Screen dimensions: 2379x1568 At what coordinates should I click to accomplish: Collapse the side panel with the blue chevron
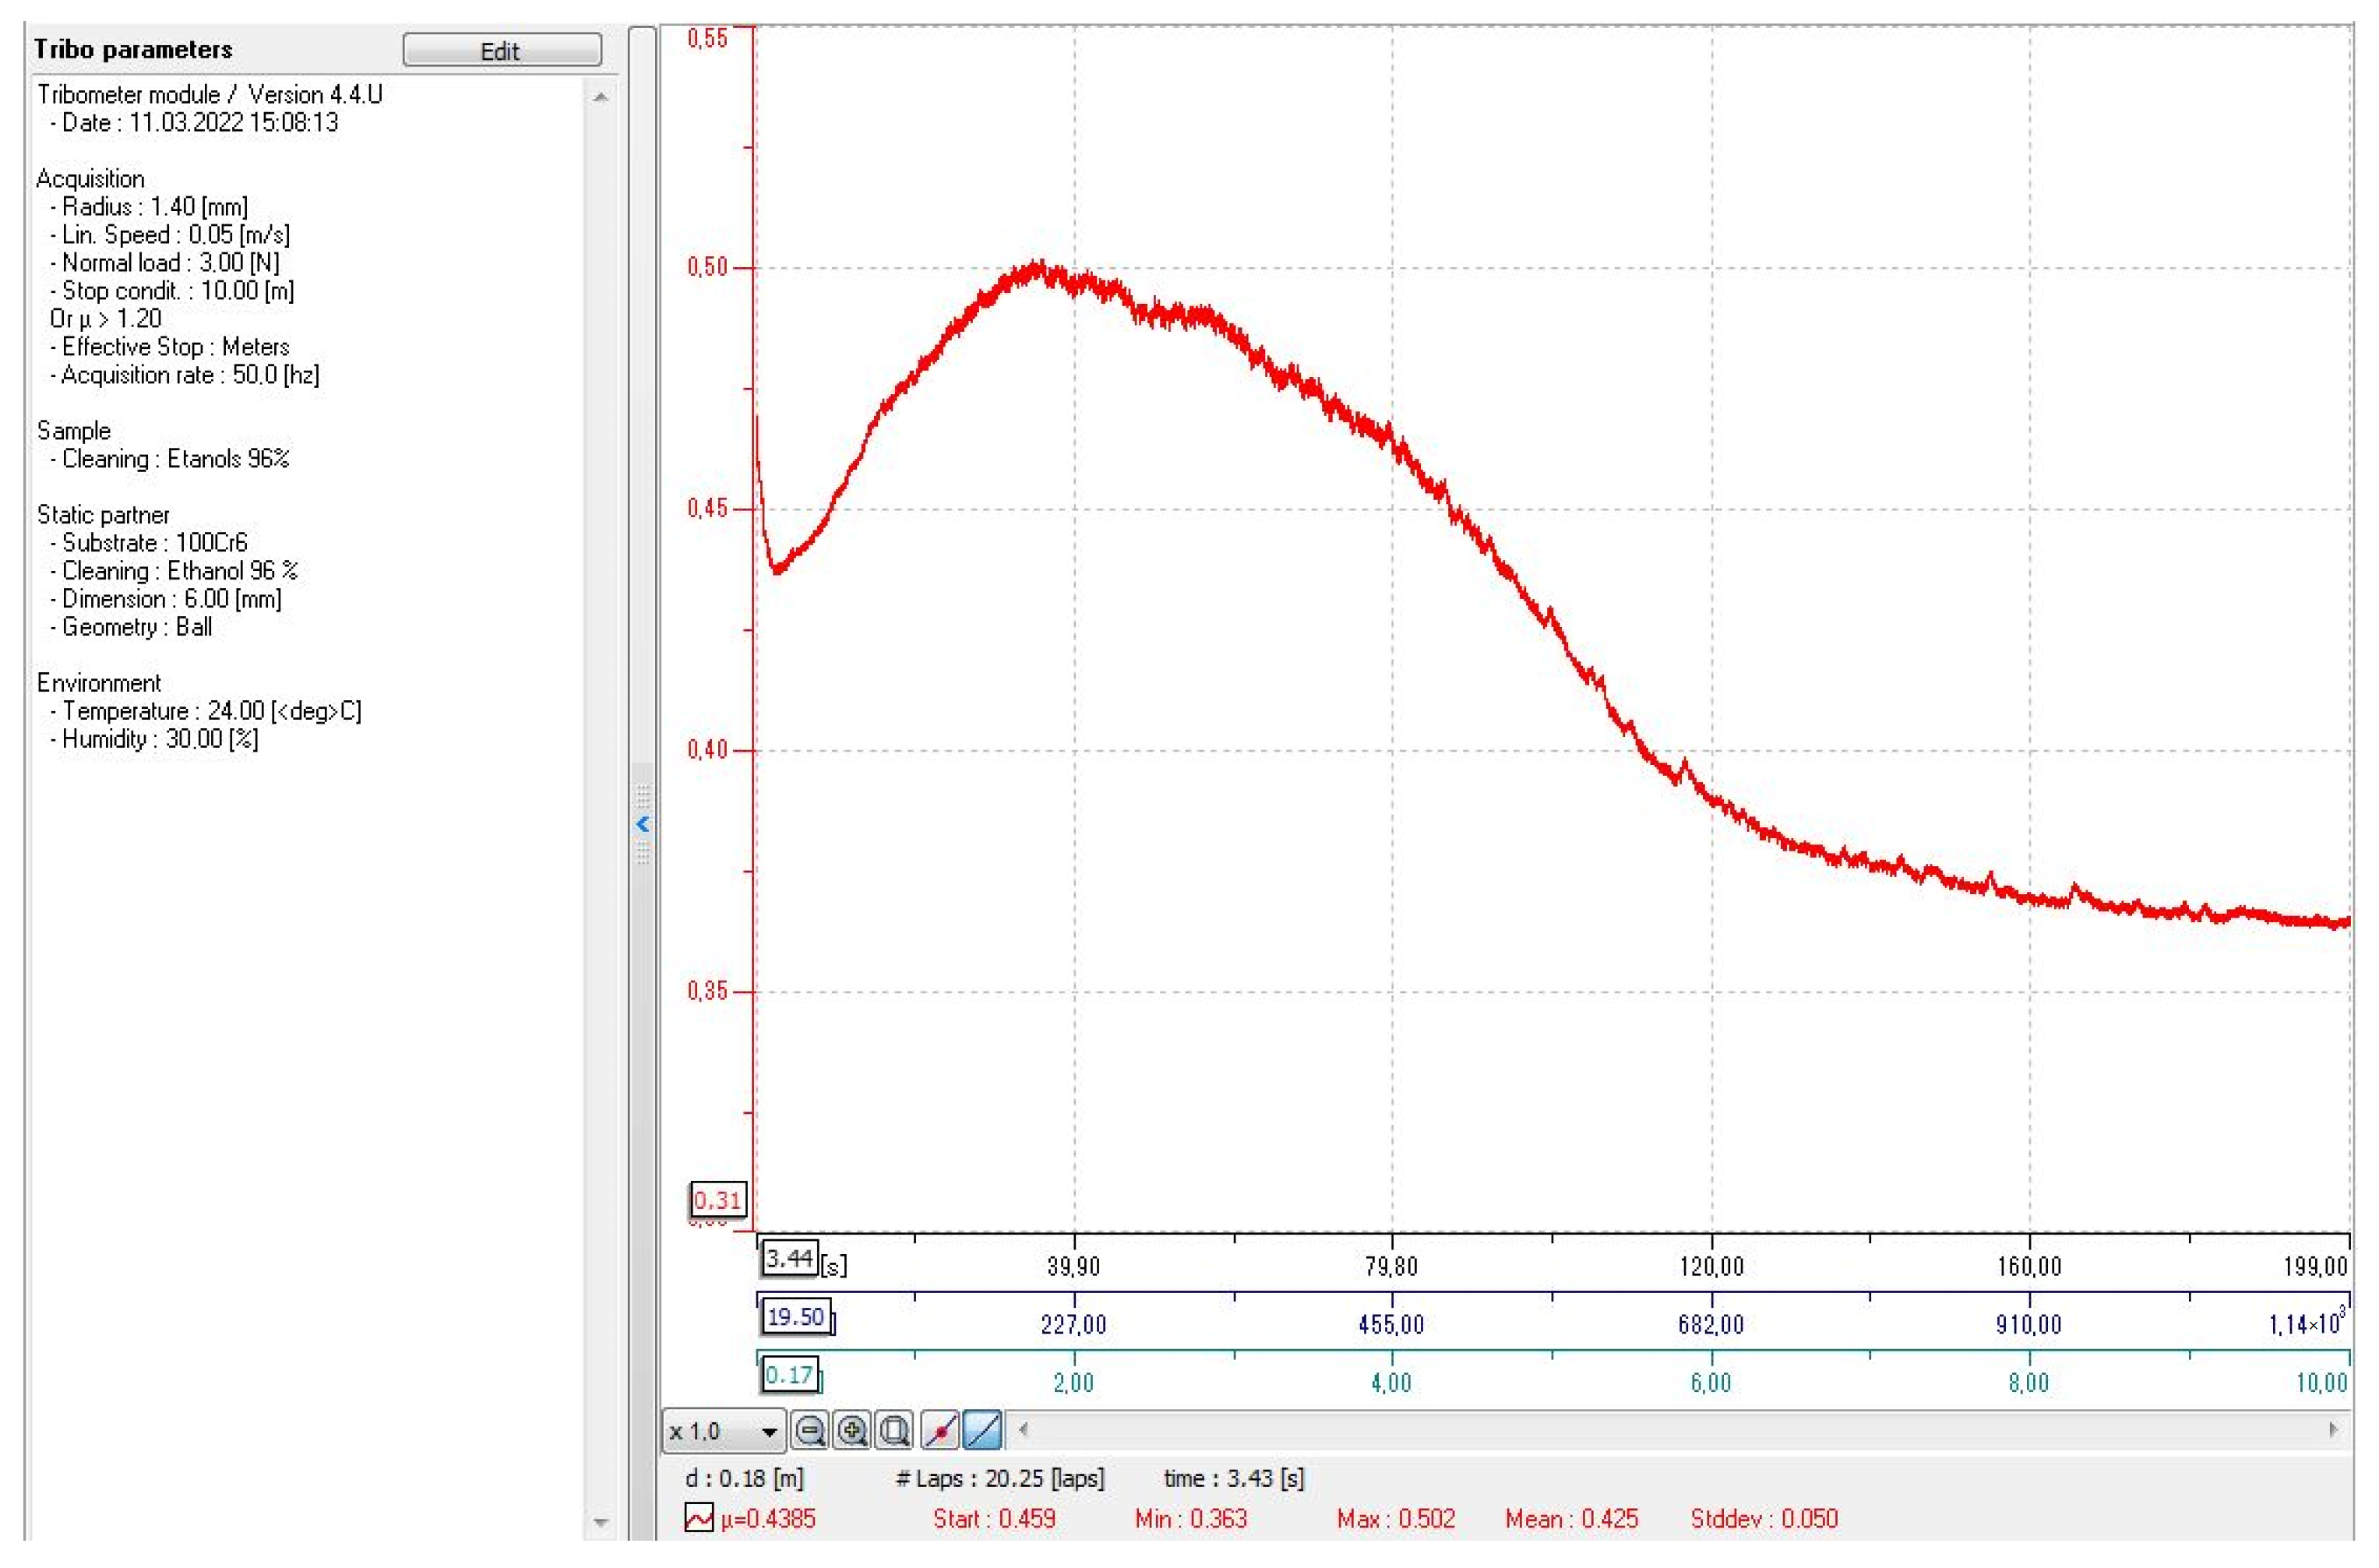[x=643, y=824]
